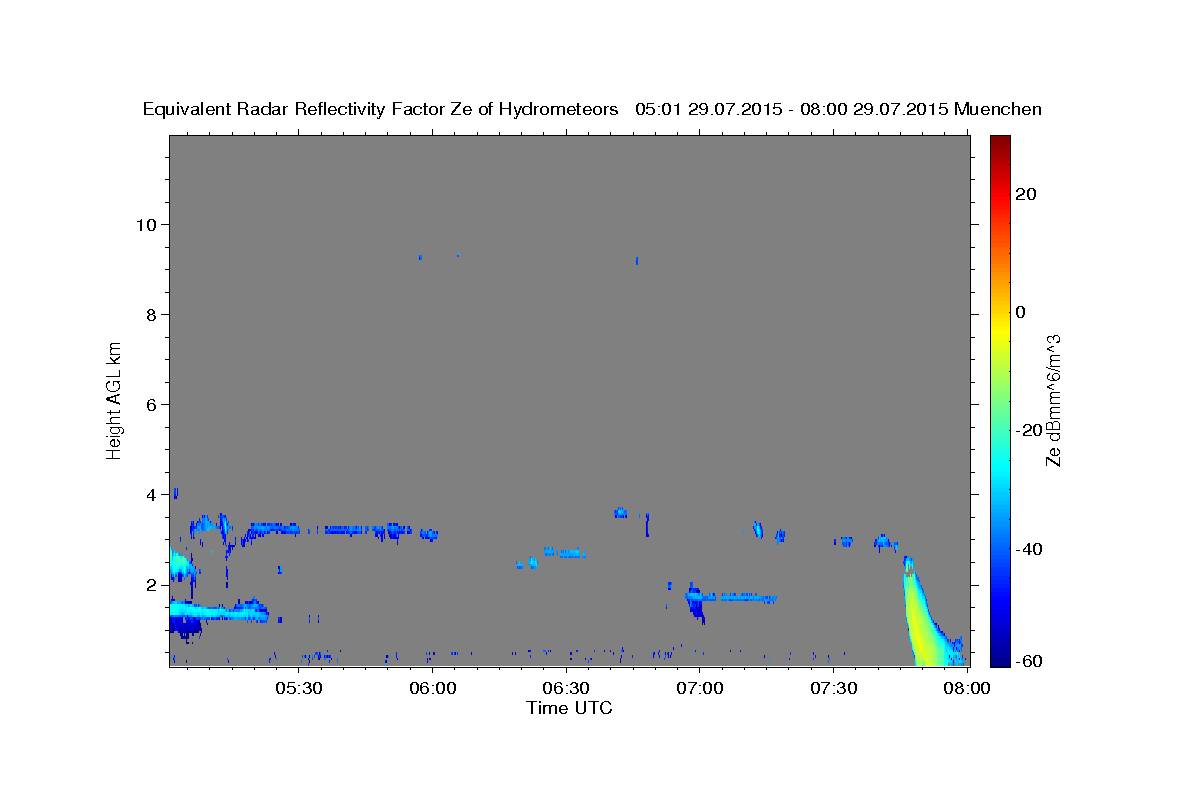Click the "Time UTC" axis label
The image size is (1200, 800).
click(x=569, y=708)
